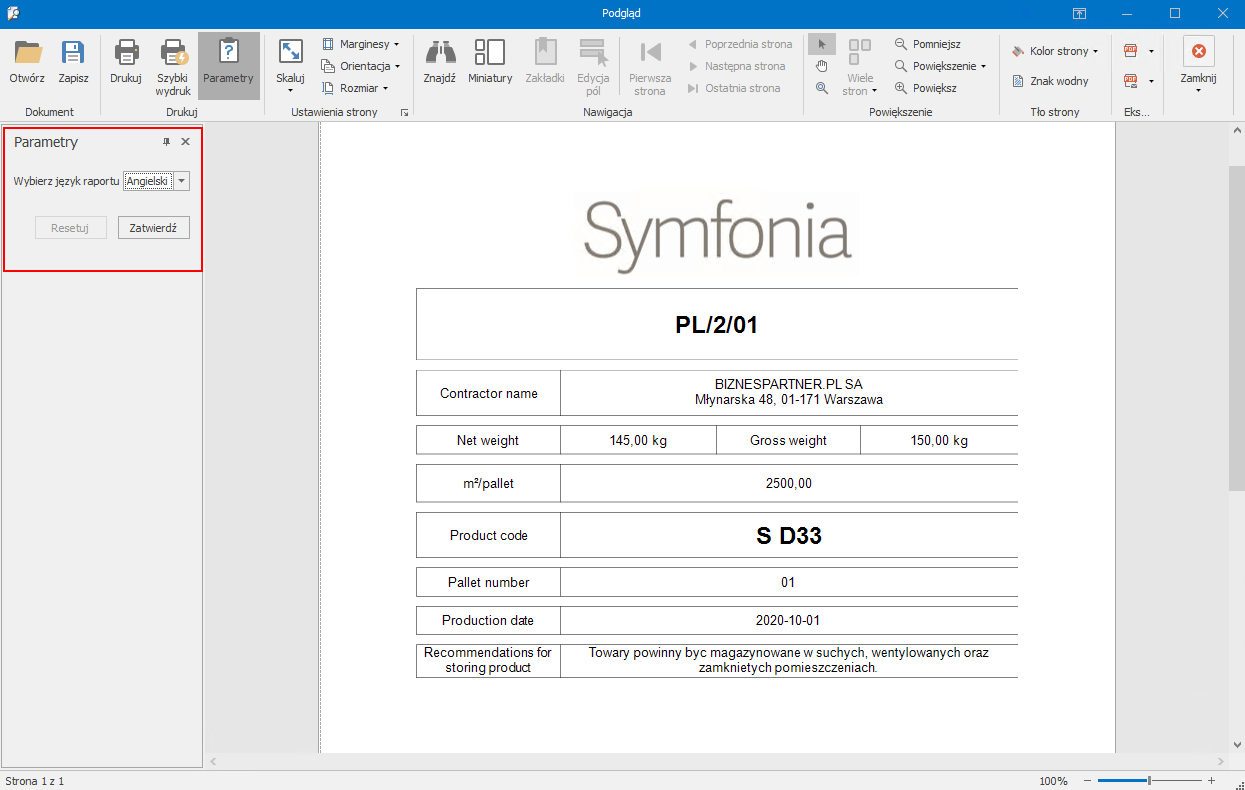Open the Kolor strony color picker
The width and height of the screenshot is (1245, 790).
(x=1054, y=51)
